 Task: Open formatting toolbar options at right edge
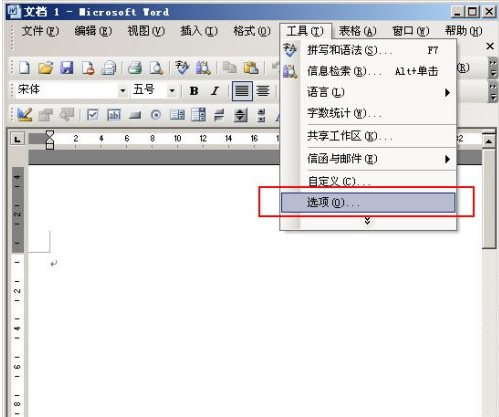[492, 92]
